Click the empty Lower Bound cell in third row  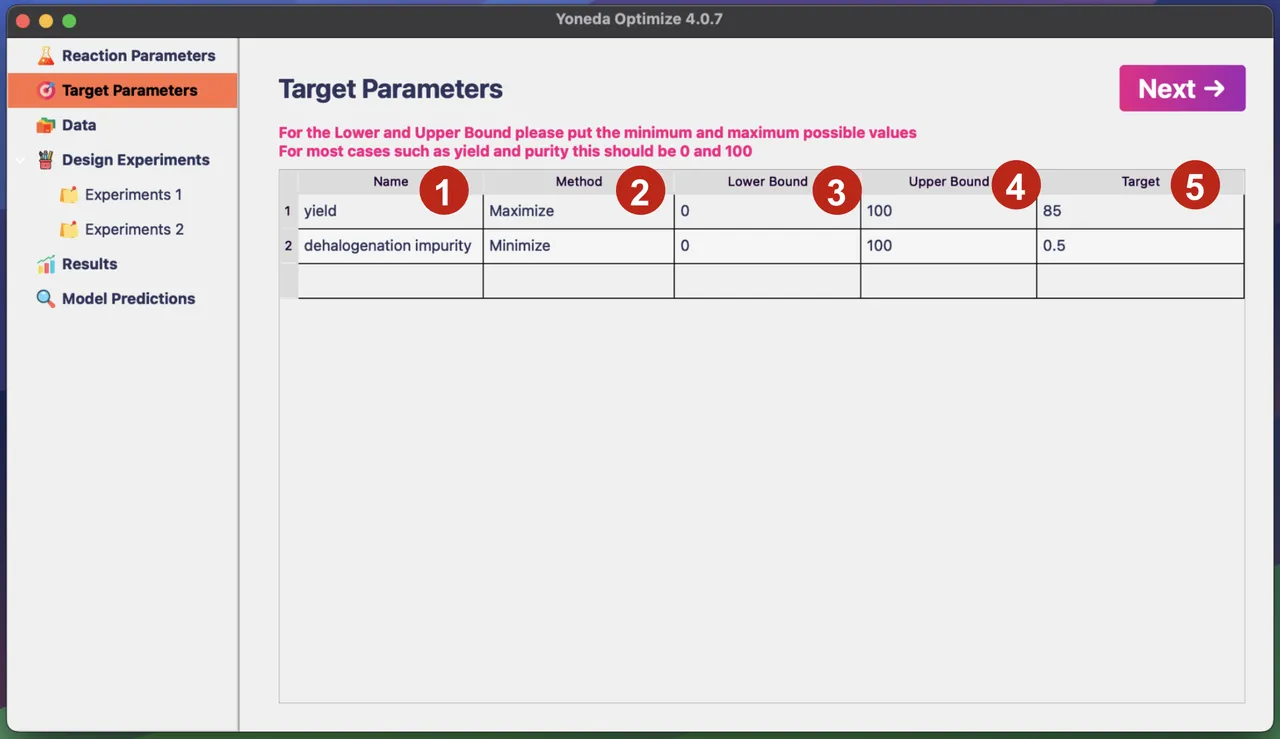(x=767, y=281)
